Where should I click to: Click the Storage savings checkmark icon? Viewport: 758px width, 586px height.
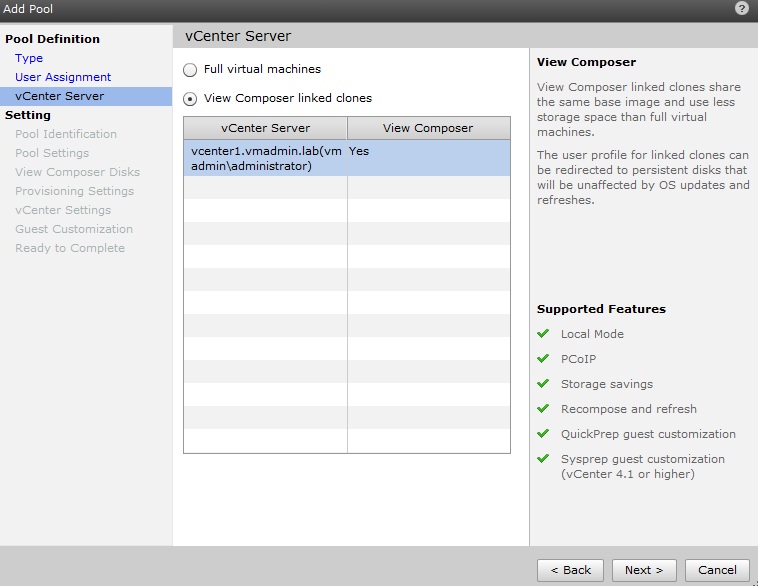543,383
